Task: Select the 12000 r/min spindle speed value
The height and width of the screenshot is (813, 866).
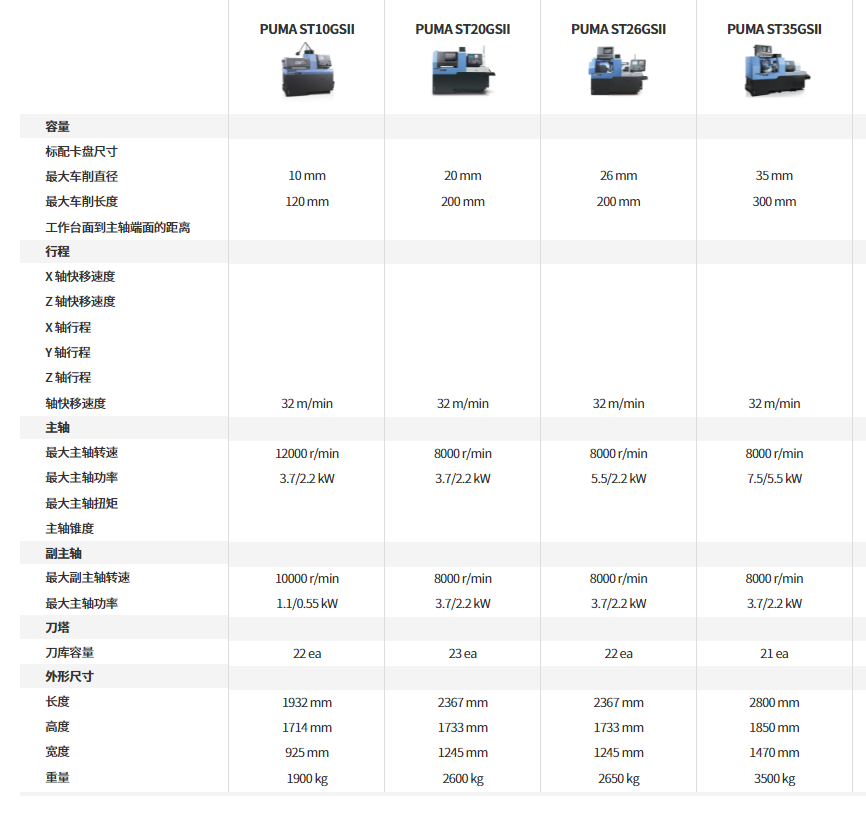Action: click(x=307, y=453)
